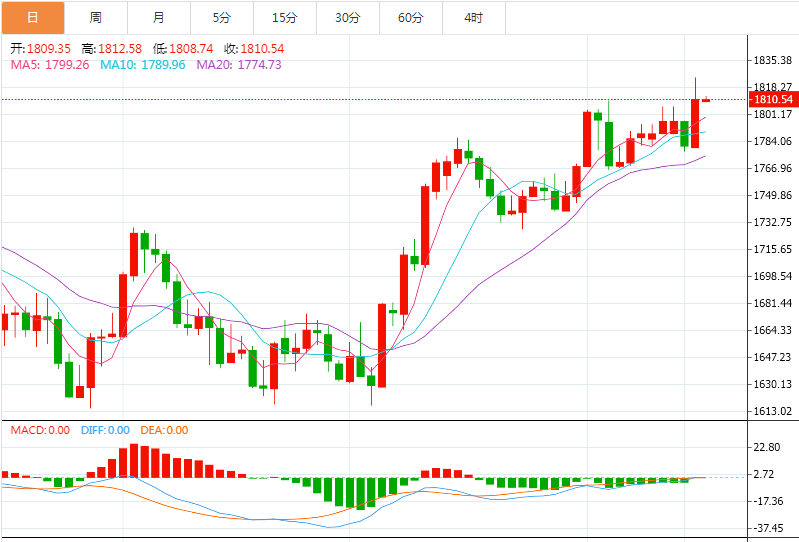Click the 1766.96 price axis label
This screenshot has height=542, width=799.
773,168
